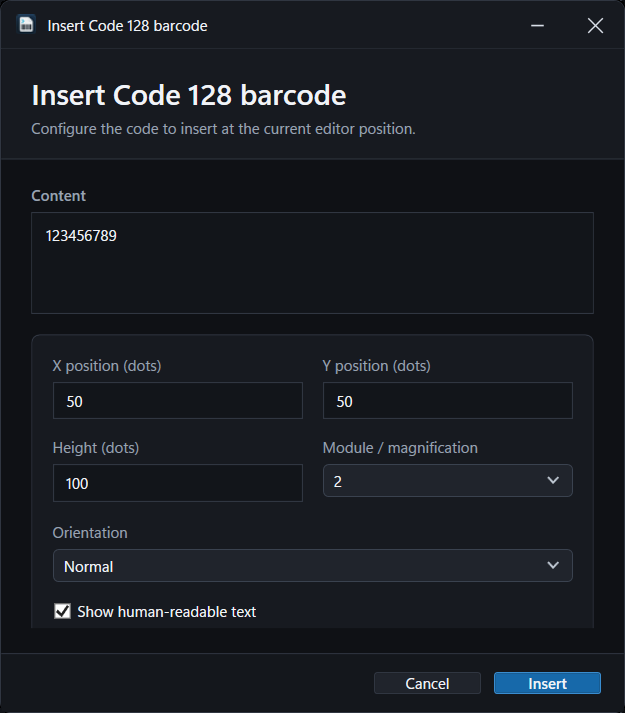Click the chevron arrow of magnification combo
Viewport: 625px width, 713px height.
tap(553, 480)
